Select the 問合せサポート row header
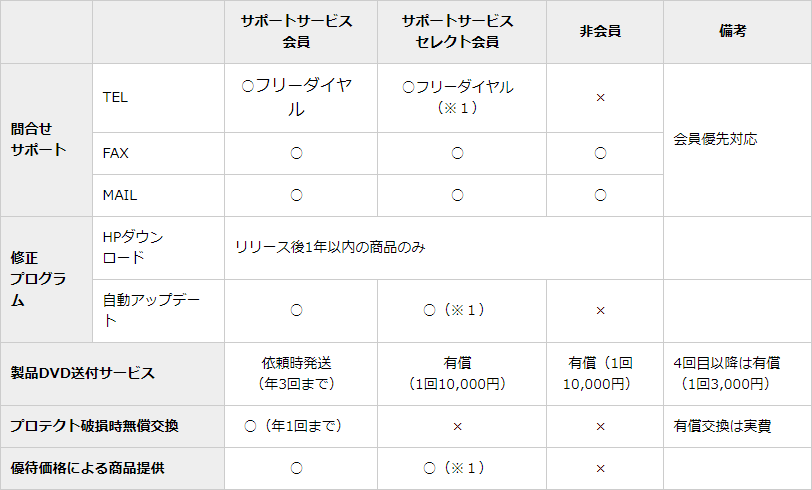 (x=38, y=139)
